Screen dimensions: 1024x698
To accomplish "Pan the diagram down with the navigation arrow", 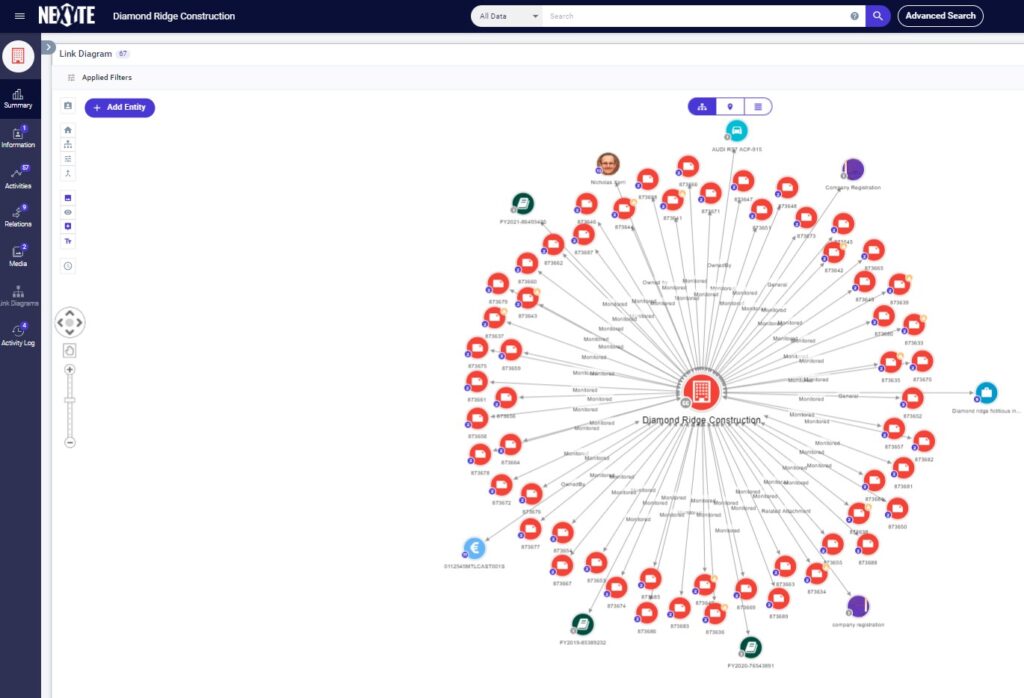I will click(70, 332).
